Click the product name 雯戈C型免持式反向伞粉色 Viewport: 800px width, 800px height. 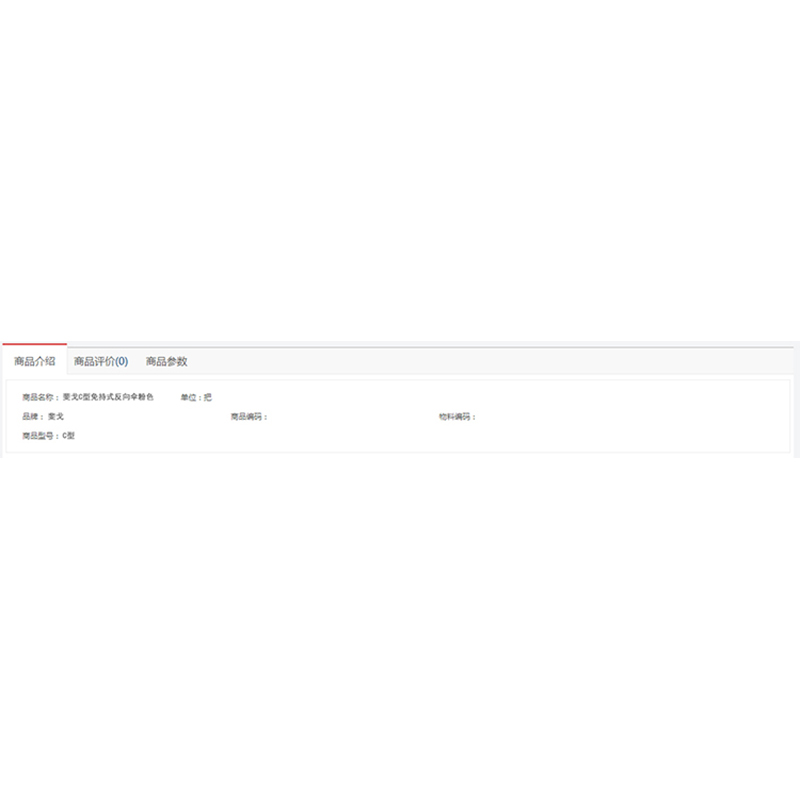pyautogui.click(x=108, y=397)
